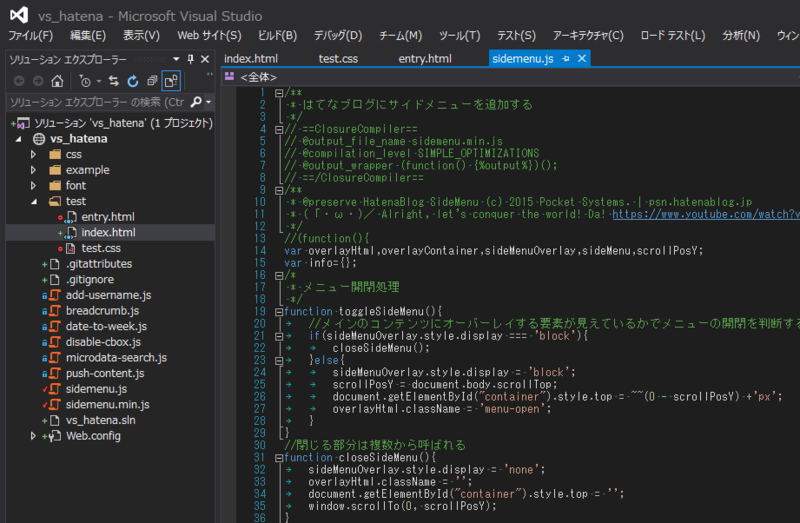Pin the sidemenu.js tab
Image resolution: width=800 pixels, height=523 pixels.
tap(566, 59)
